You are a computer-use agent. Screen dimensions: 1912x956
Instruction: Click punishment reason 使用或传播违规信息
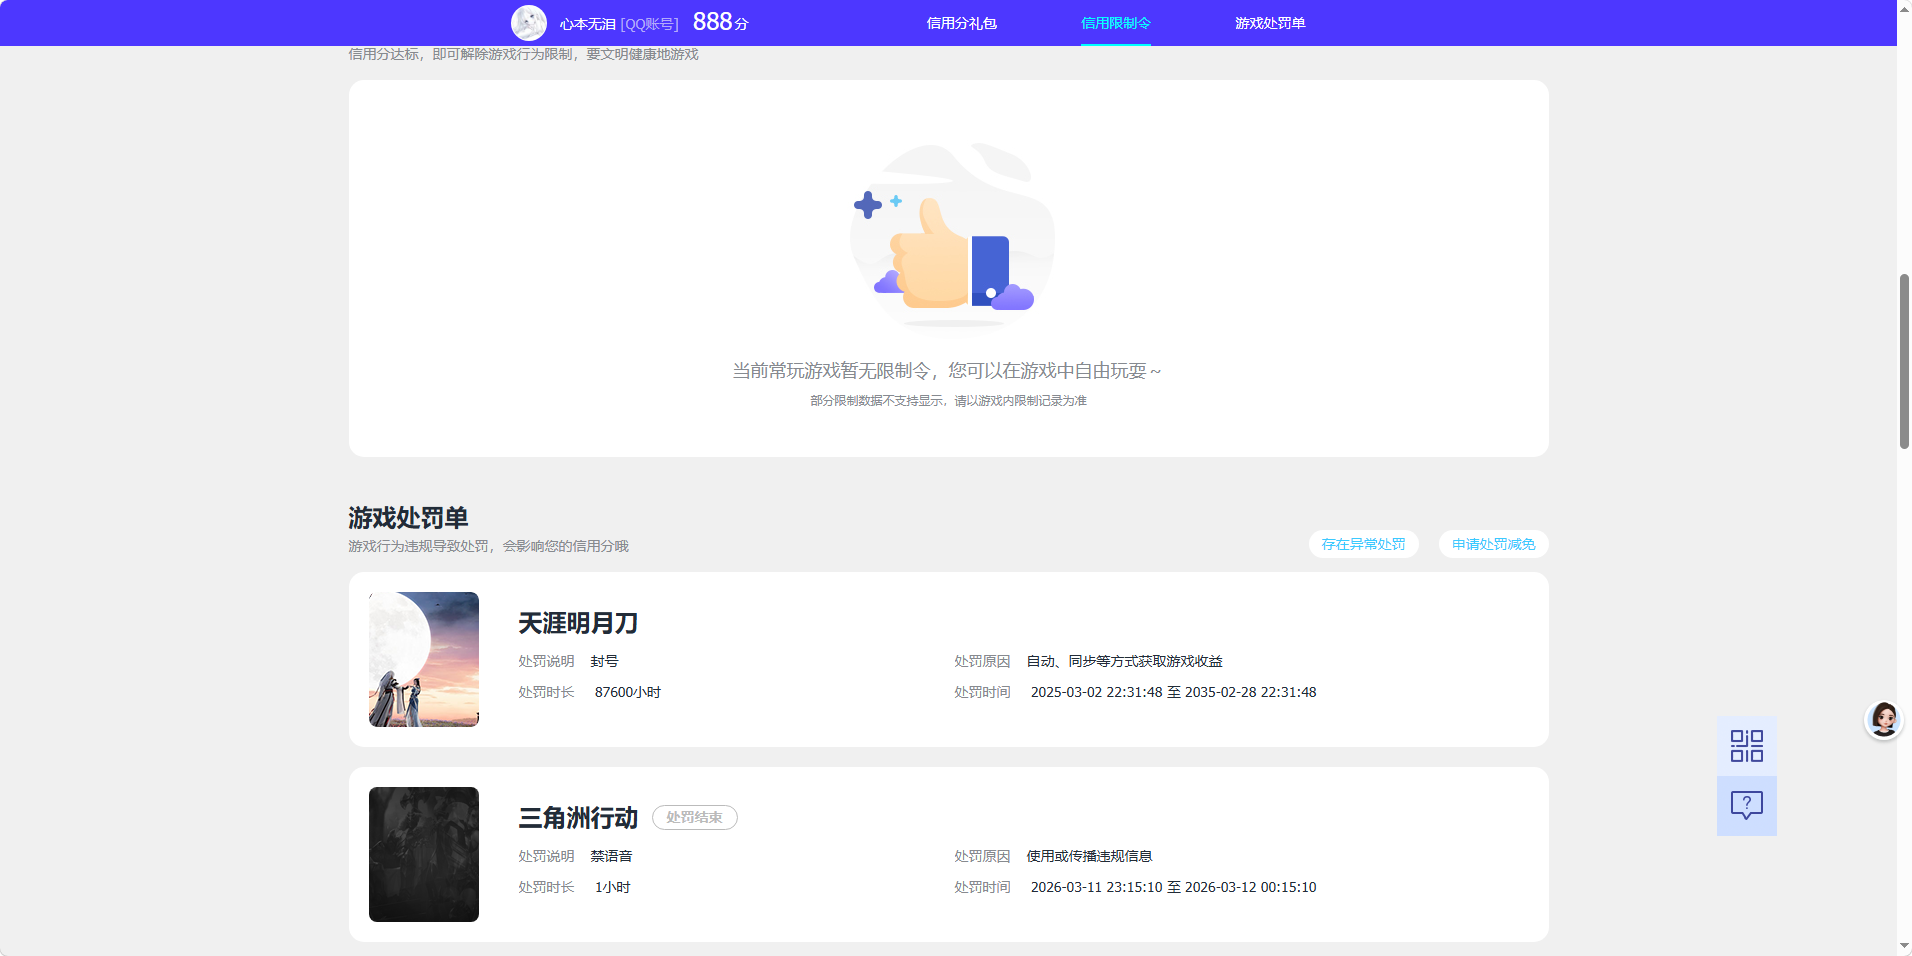coord(1089,856)
